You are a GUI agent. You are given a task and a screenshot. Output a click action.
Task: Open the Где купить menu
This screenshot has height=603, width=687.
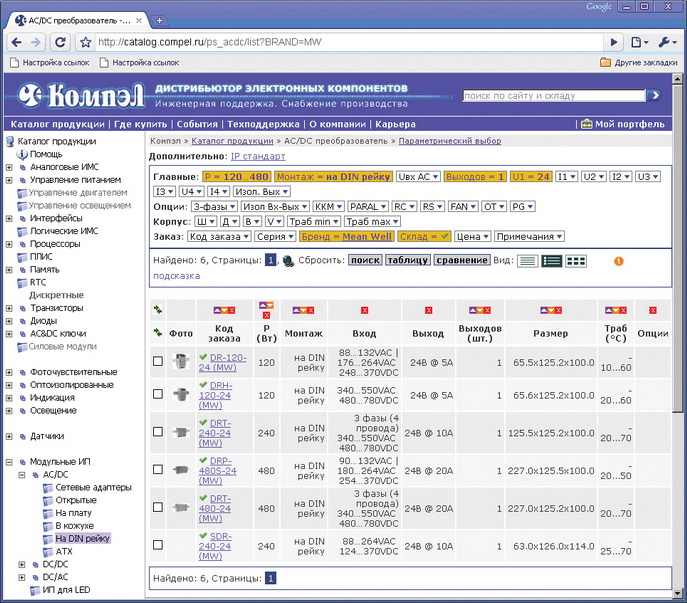[x=140, y=124]
